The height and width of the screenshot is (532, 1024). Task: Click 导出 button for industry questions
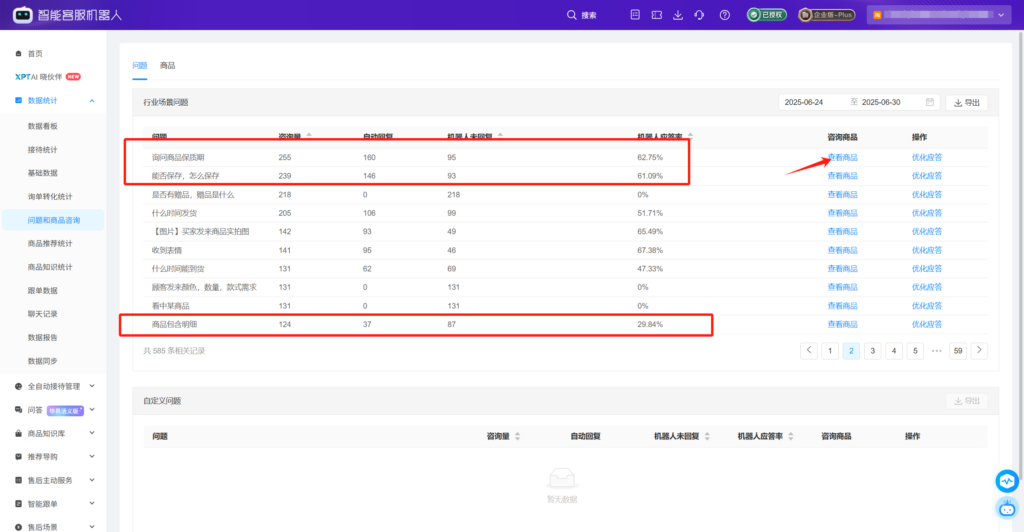point(966,102)
